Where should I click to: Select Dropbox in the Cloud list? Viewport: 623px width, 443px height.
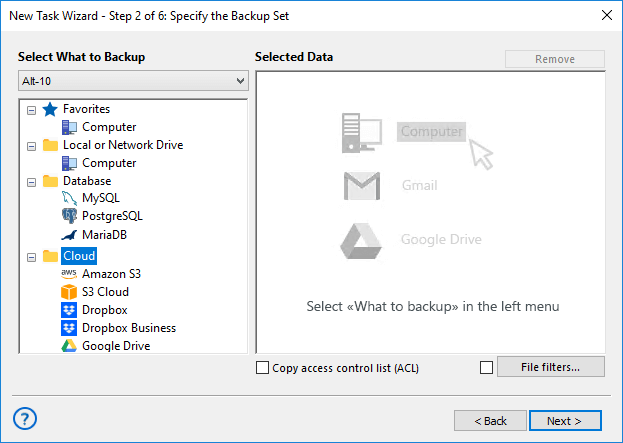104,310
